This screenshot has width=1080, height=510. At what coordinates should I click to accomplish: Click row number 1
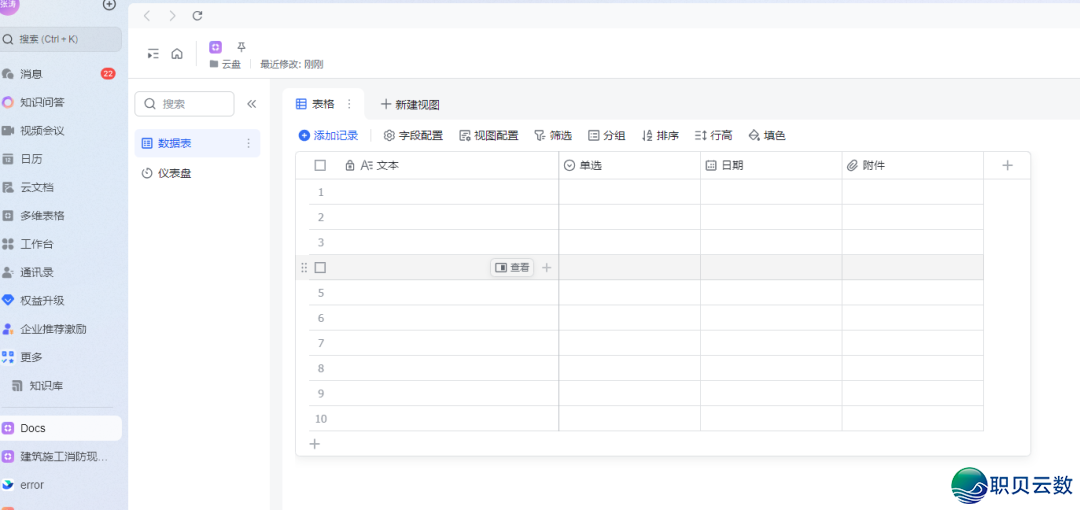pos(320,192)
